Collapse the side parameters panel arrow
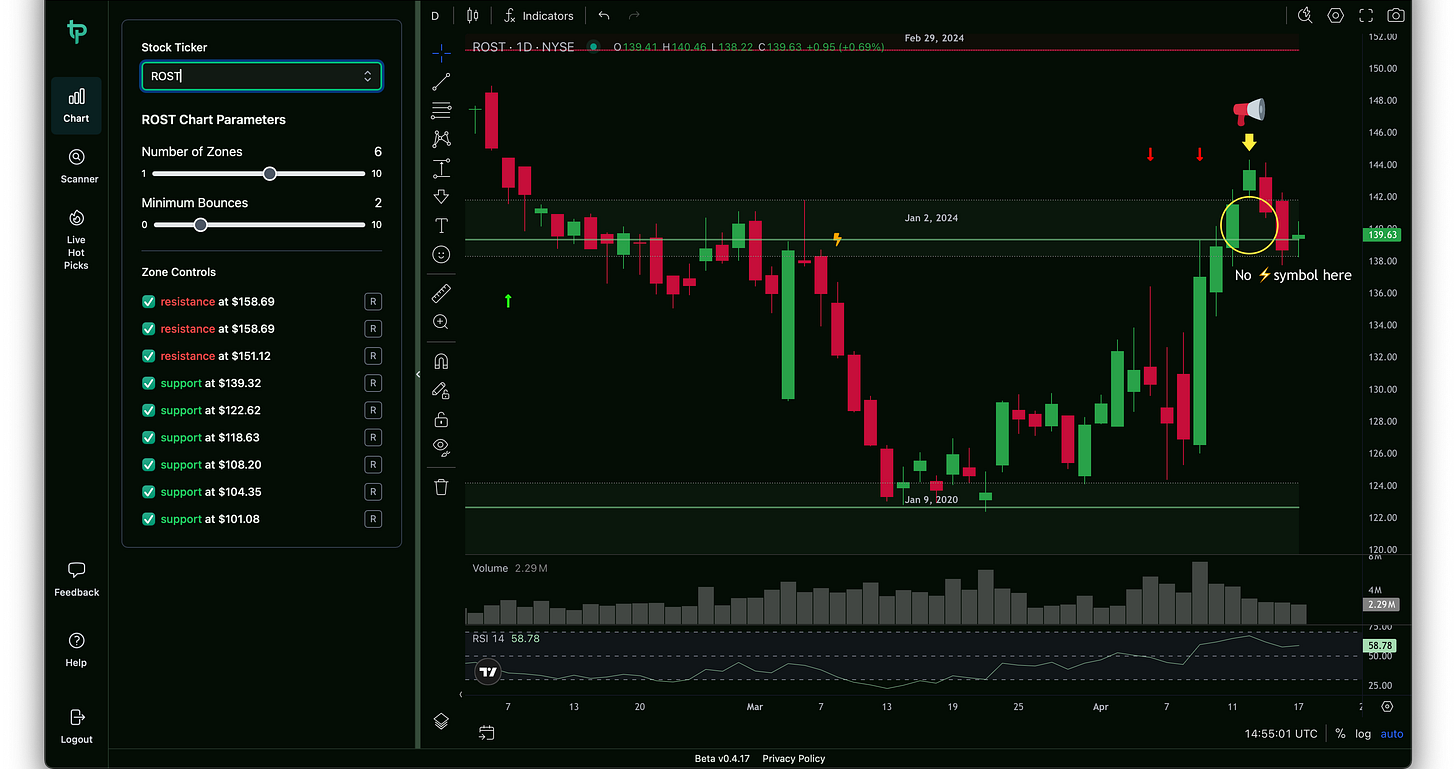 417,374
